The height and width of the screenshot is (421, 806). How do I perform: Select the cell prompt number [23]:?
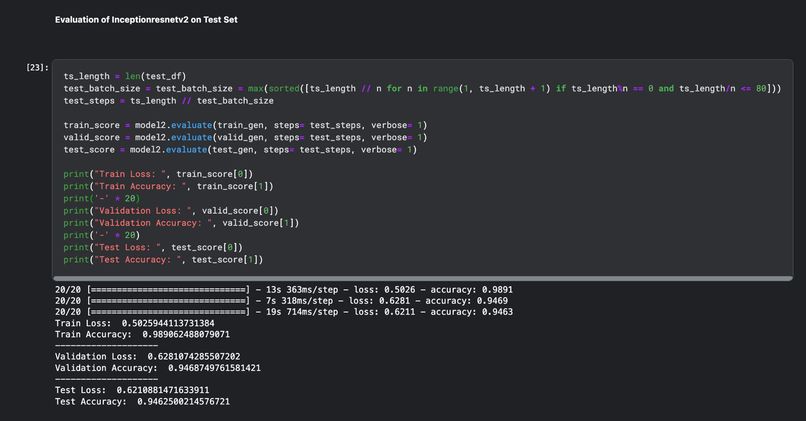tap(37, 67)
